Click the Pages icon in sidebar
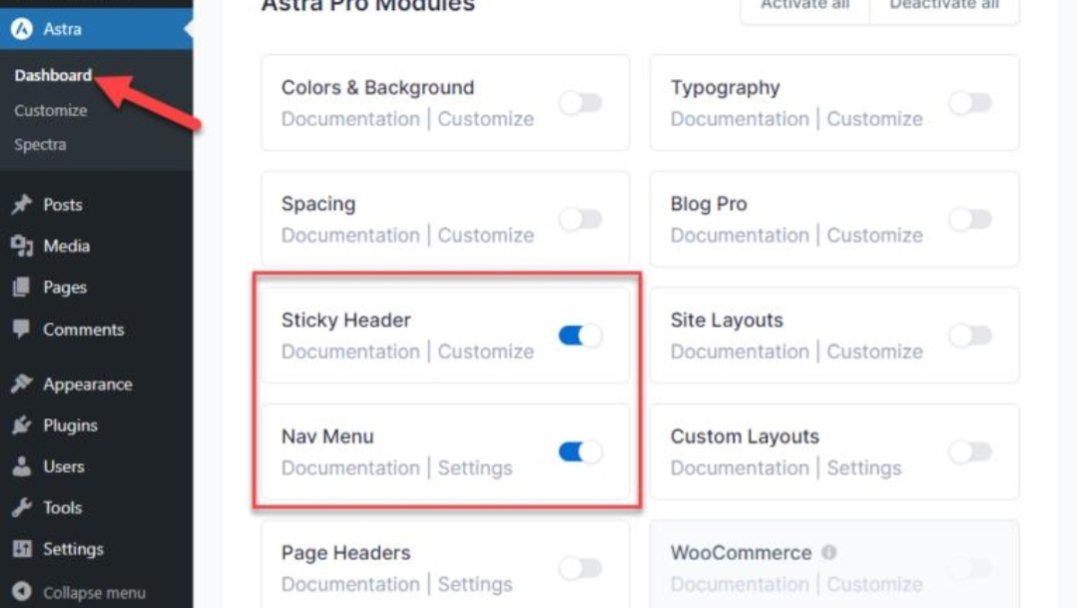Viewport: 1078px width, 608px height. pos(22,288)
